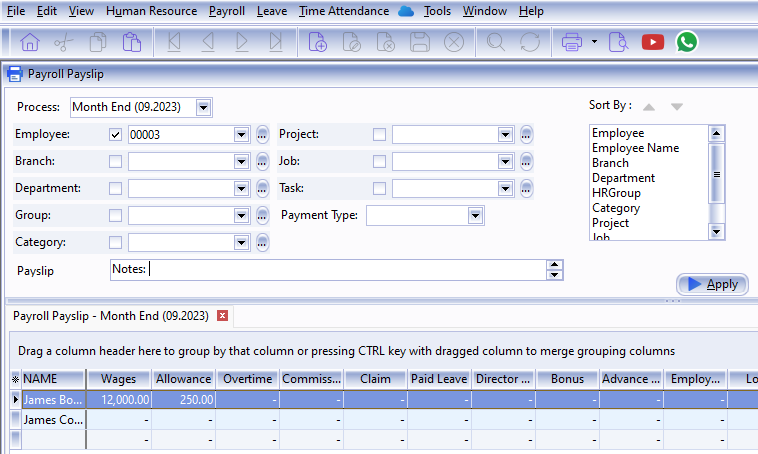Viewport: 758px width, 454px height.
Task: Open the YouTube tutorial icon
Action: (x=653, y=42)
